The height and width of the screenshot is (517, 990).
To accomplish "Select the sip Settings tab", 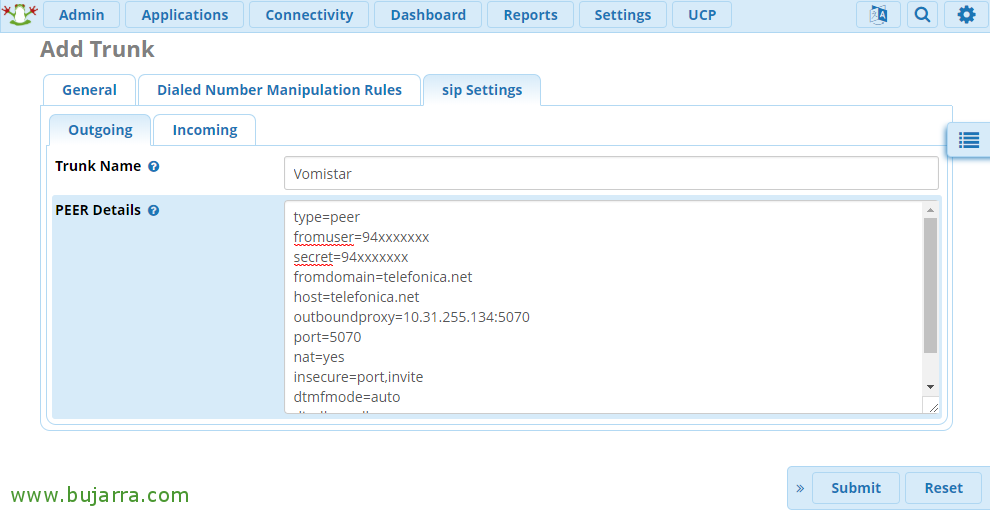I will [x=482, y=90].
